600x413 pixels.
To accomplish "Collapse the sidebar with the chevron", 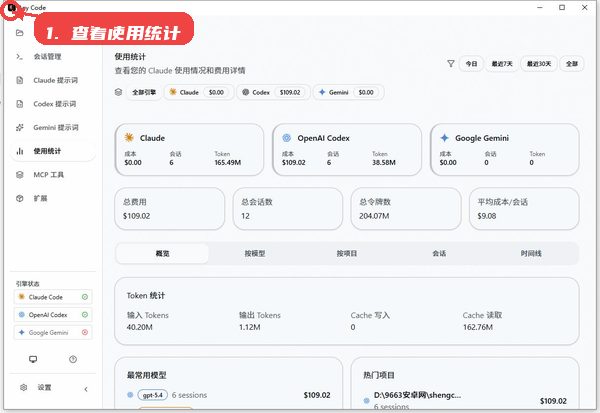I will click(x=86, y=389).
